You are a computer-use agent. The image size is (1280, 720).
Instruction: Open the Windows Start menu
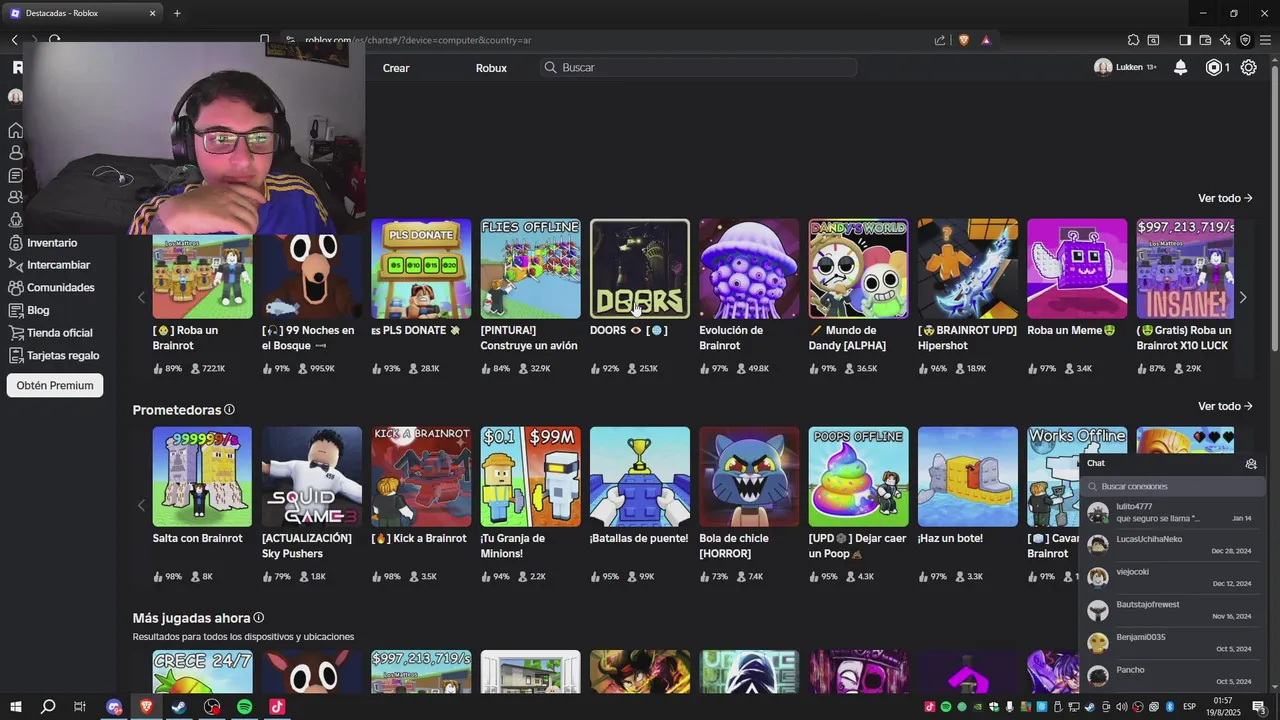(15, 707)
